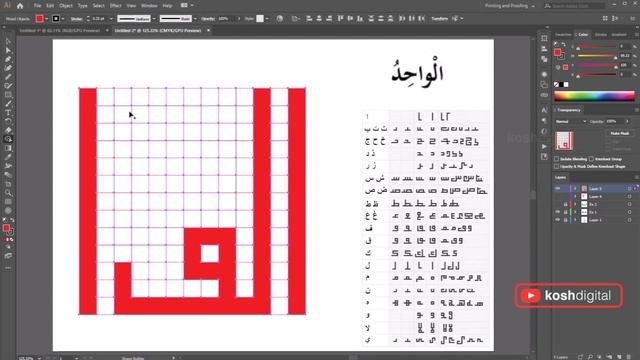Hide the Ex 1 layer eye icon
Viewport: 640px width, 360px height.
pyautogui.click(x=558, y=212)
